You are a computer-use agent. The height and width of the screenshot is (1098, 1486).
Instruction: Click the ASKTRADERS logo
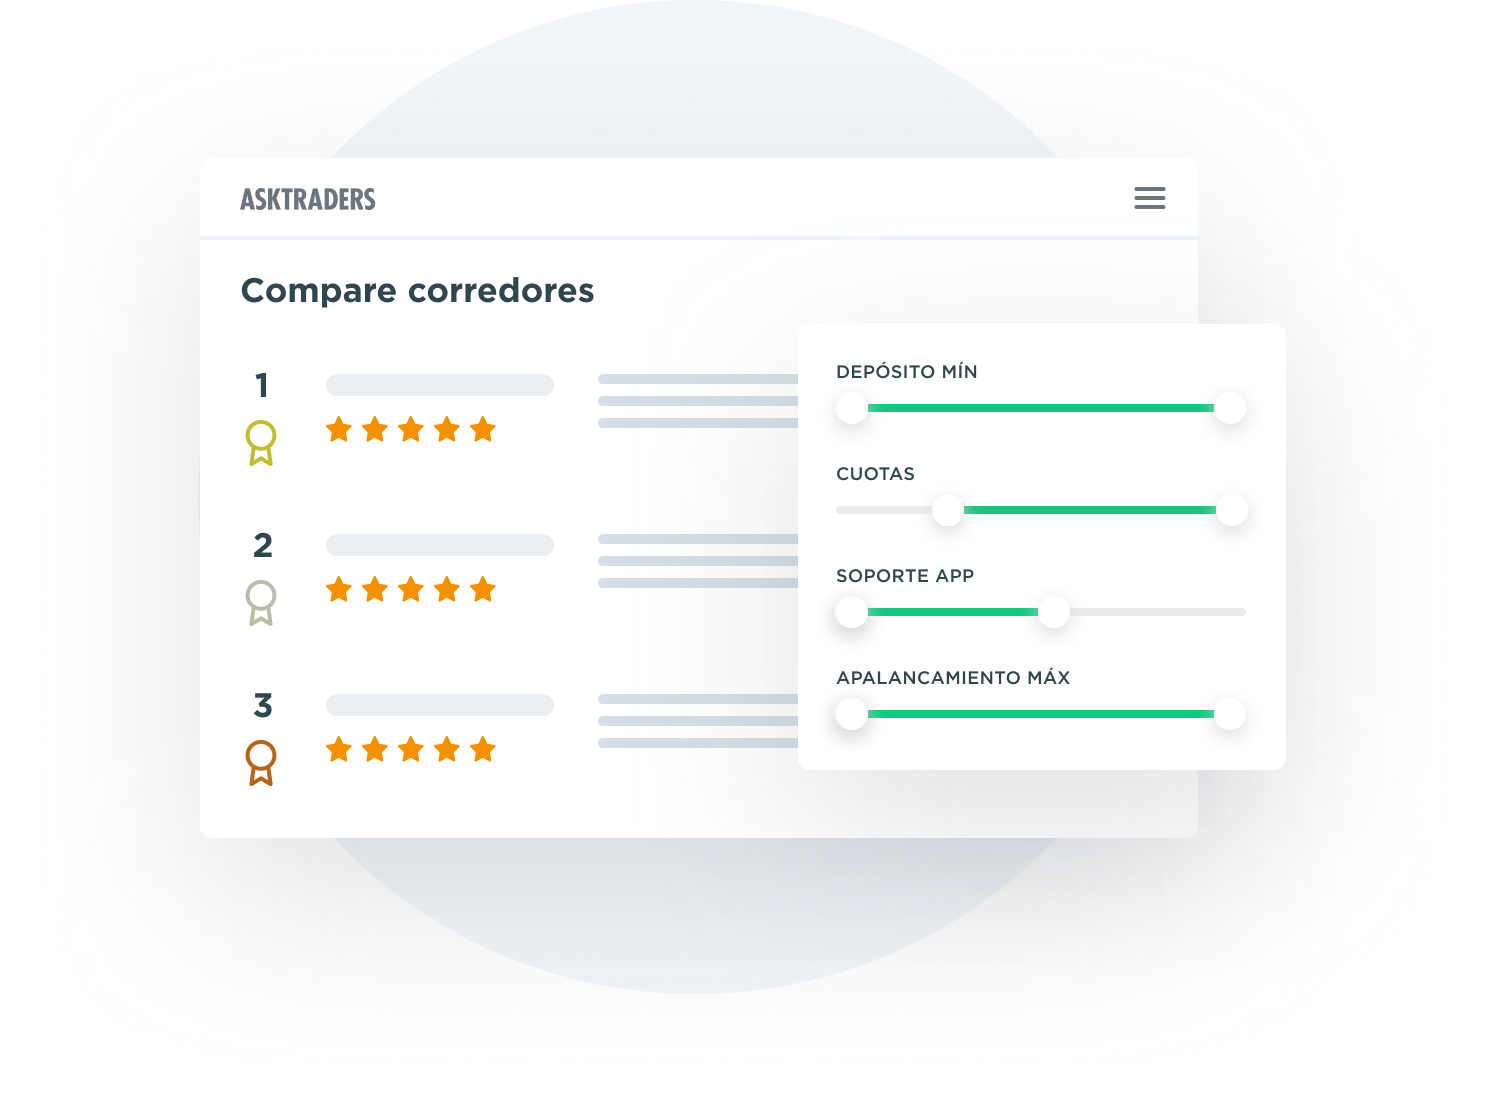[x=308, y=199]
